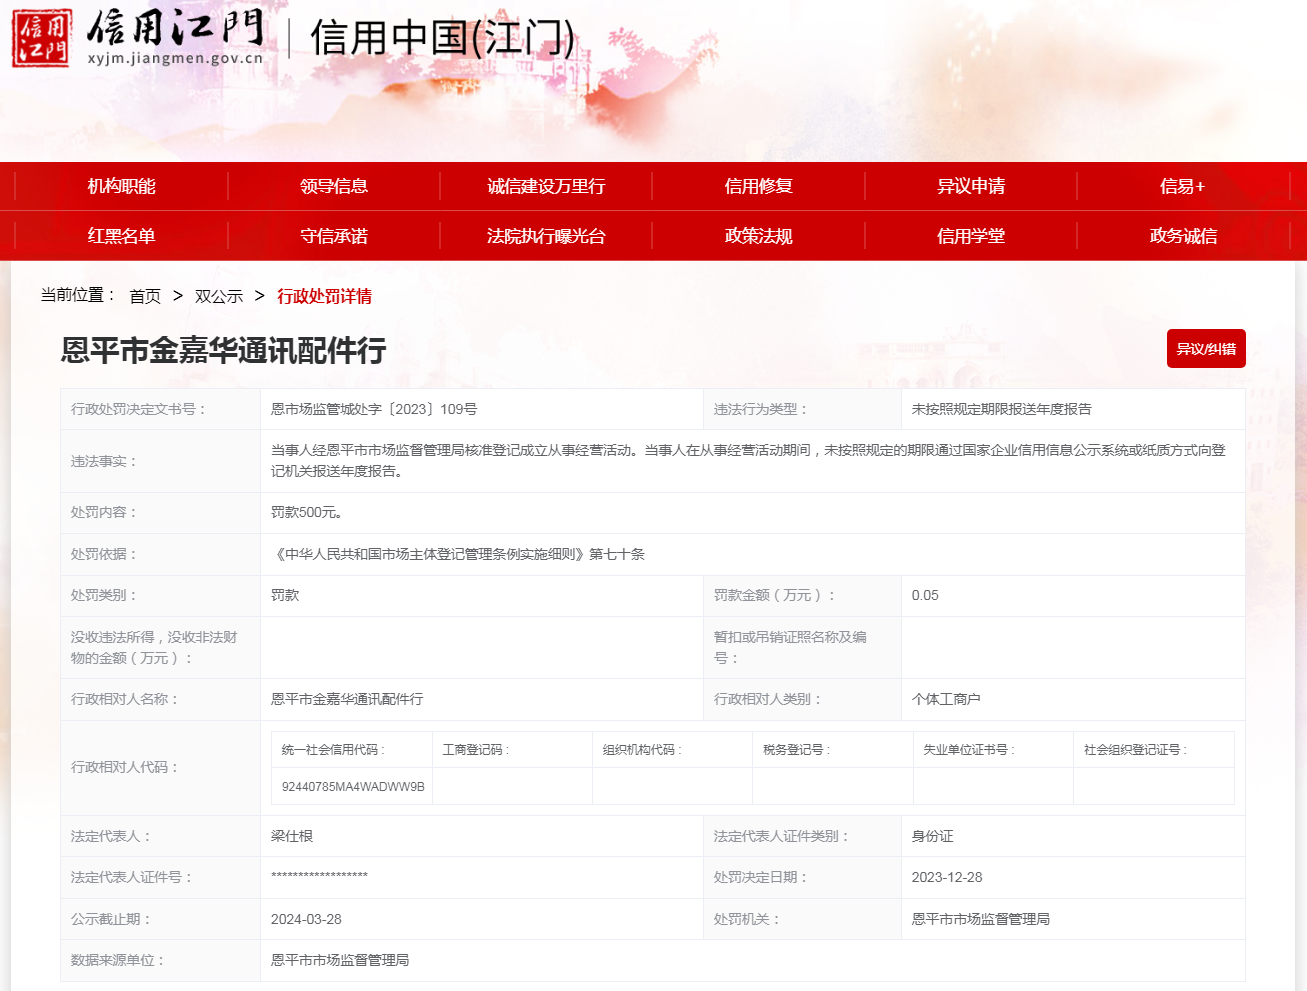Select 政务诚信 in the navigation bar
Screen dimensions: 1307x991
[1183, 236]
